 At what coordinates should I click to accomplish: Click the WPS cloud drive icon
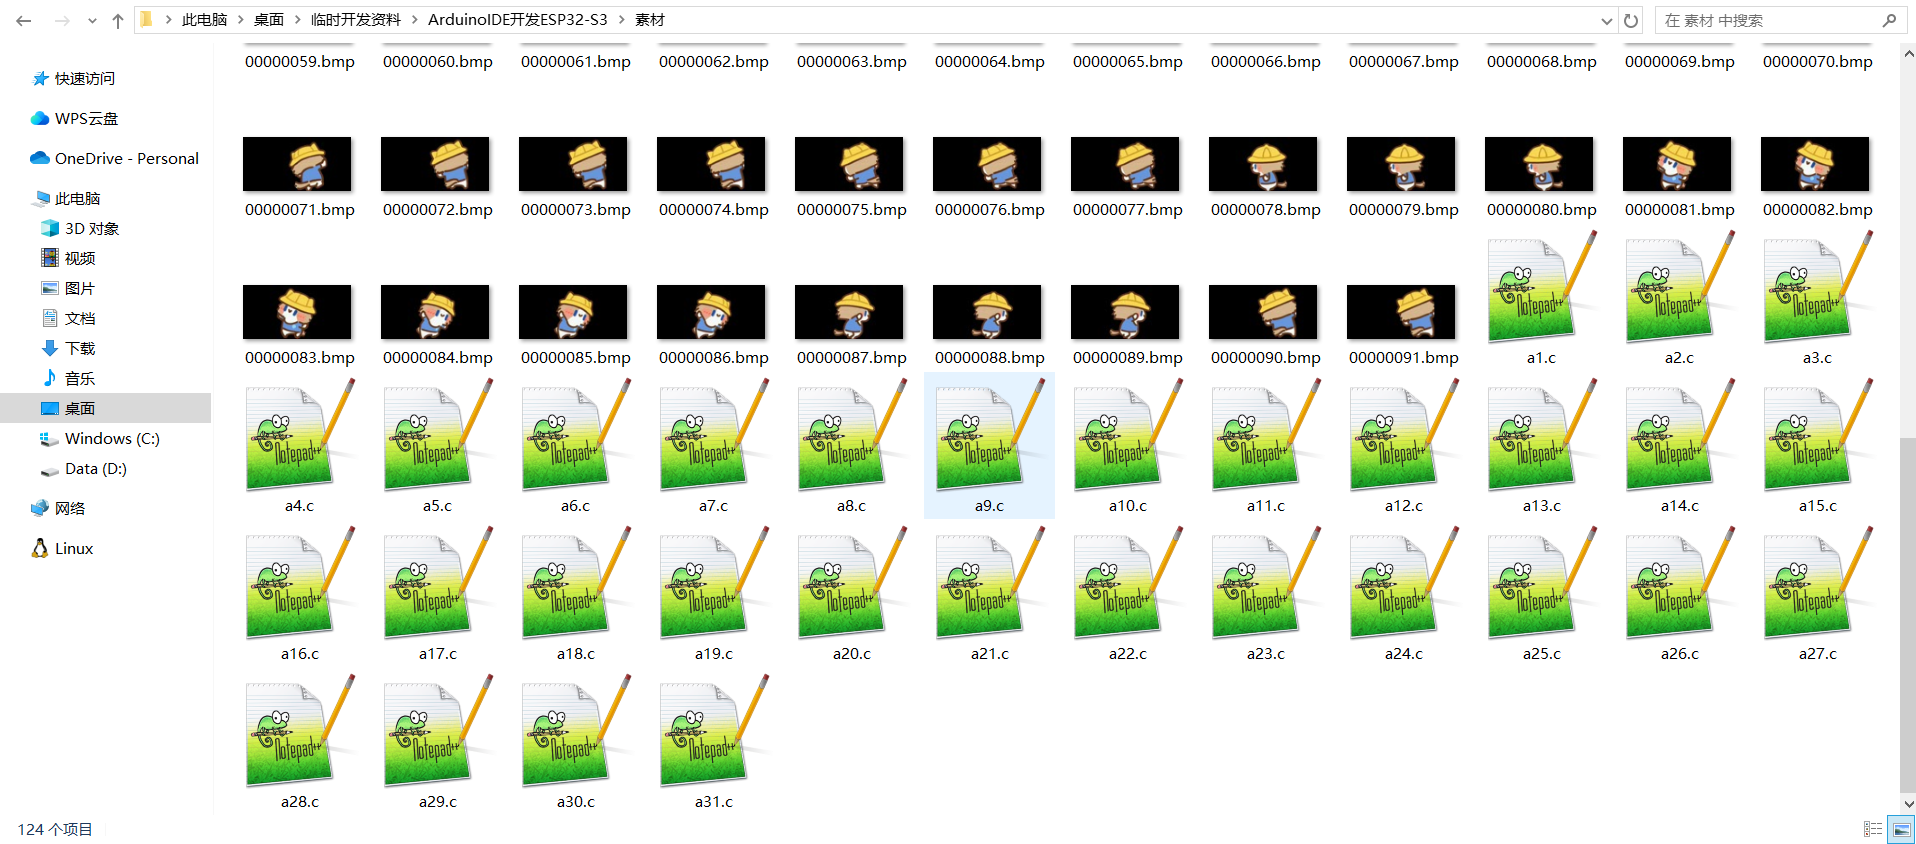[40, 118]
